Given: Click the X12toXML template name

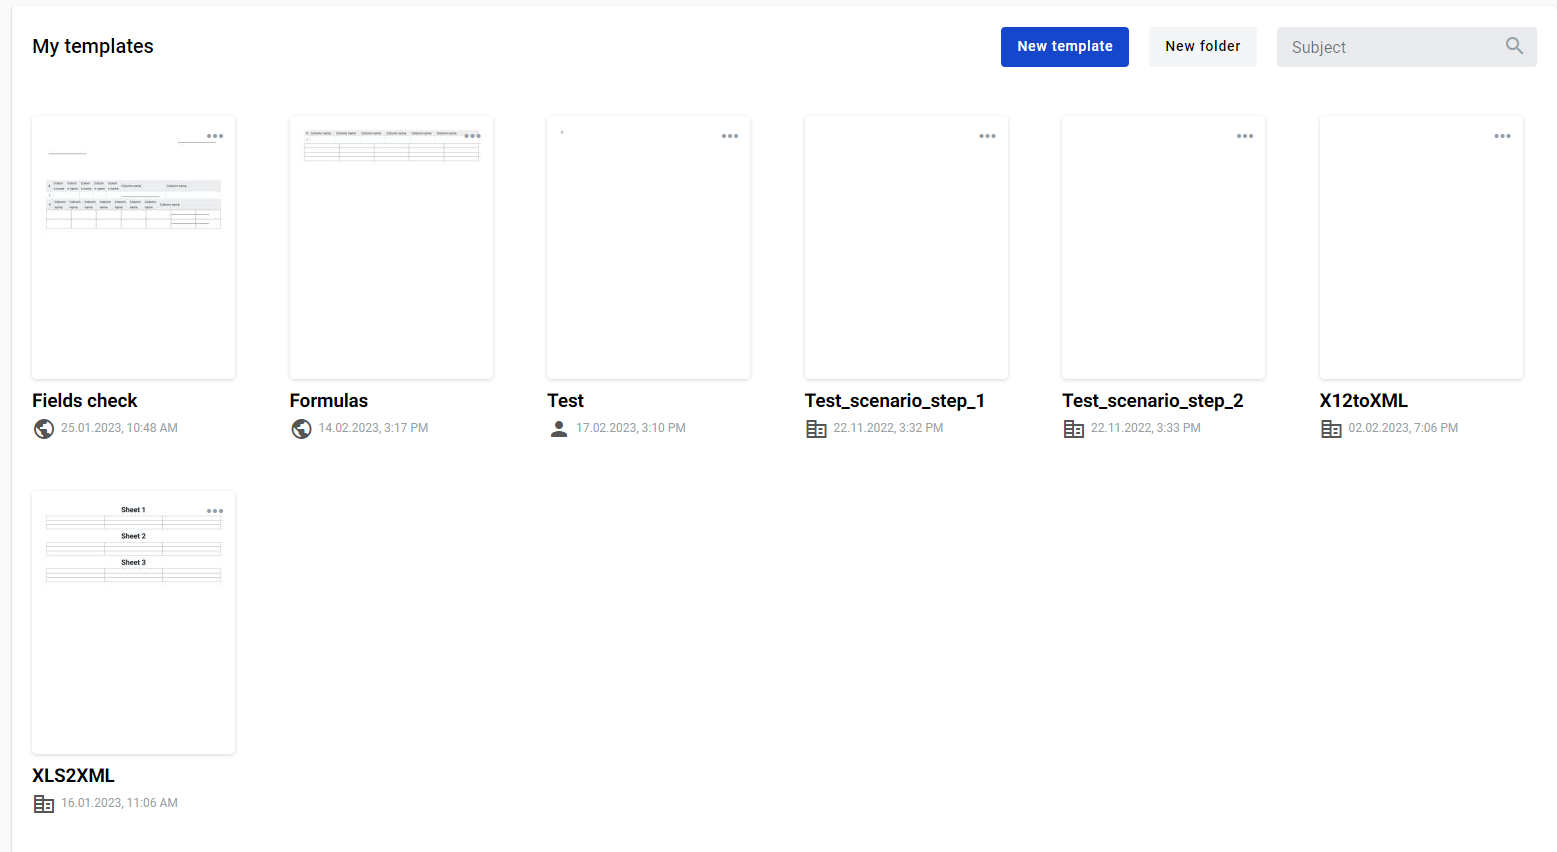Looking at the screenshot, I should coord(1363,401).
